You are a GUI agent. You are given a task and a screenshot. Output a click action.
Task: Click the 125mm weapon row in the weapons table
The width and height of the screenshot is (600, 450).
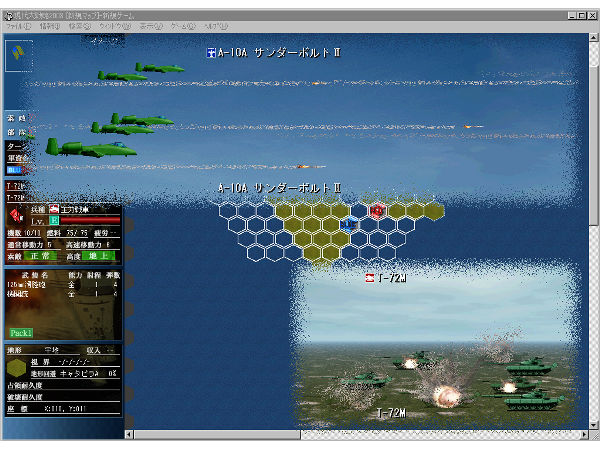(62, 285)
